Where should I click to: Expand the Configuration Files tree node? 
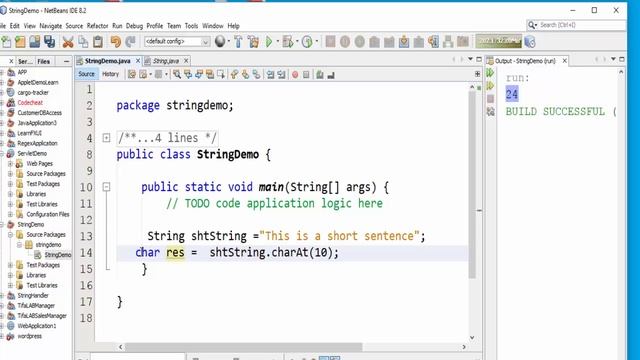(10, 214)
